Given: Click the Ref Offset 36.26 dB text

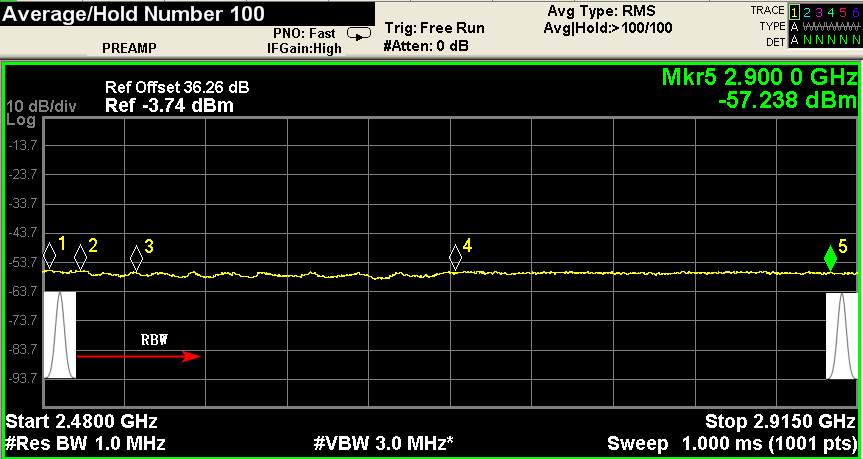Looking at the screenshot, I should 177,88.
